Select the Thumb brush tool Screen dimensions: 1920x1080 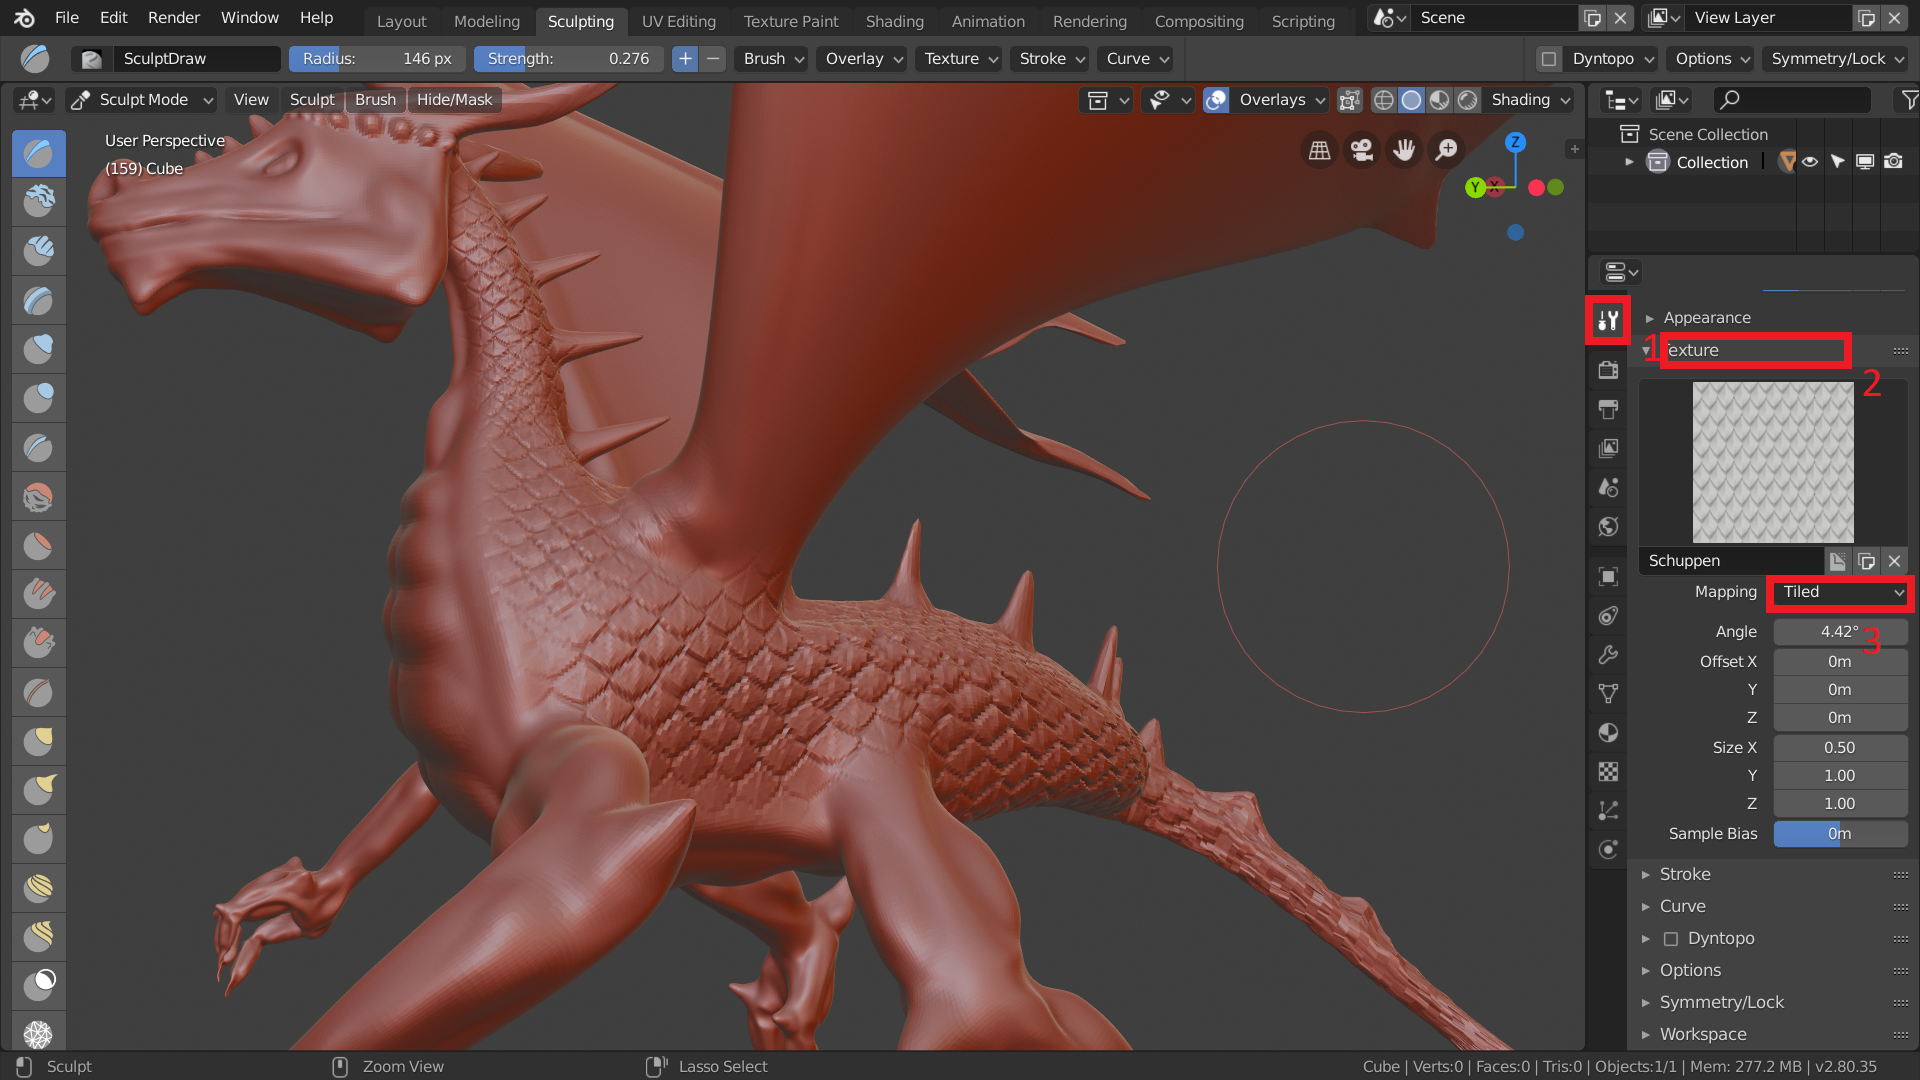[39, 839]
